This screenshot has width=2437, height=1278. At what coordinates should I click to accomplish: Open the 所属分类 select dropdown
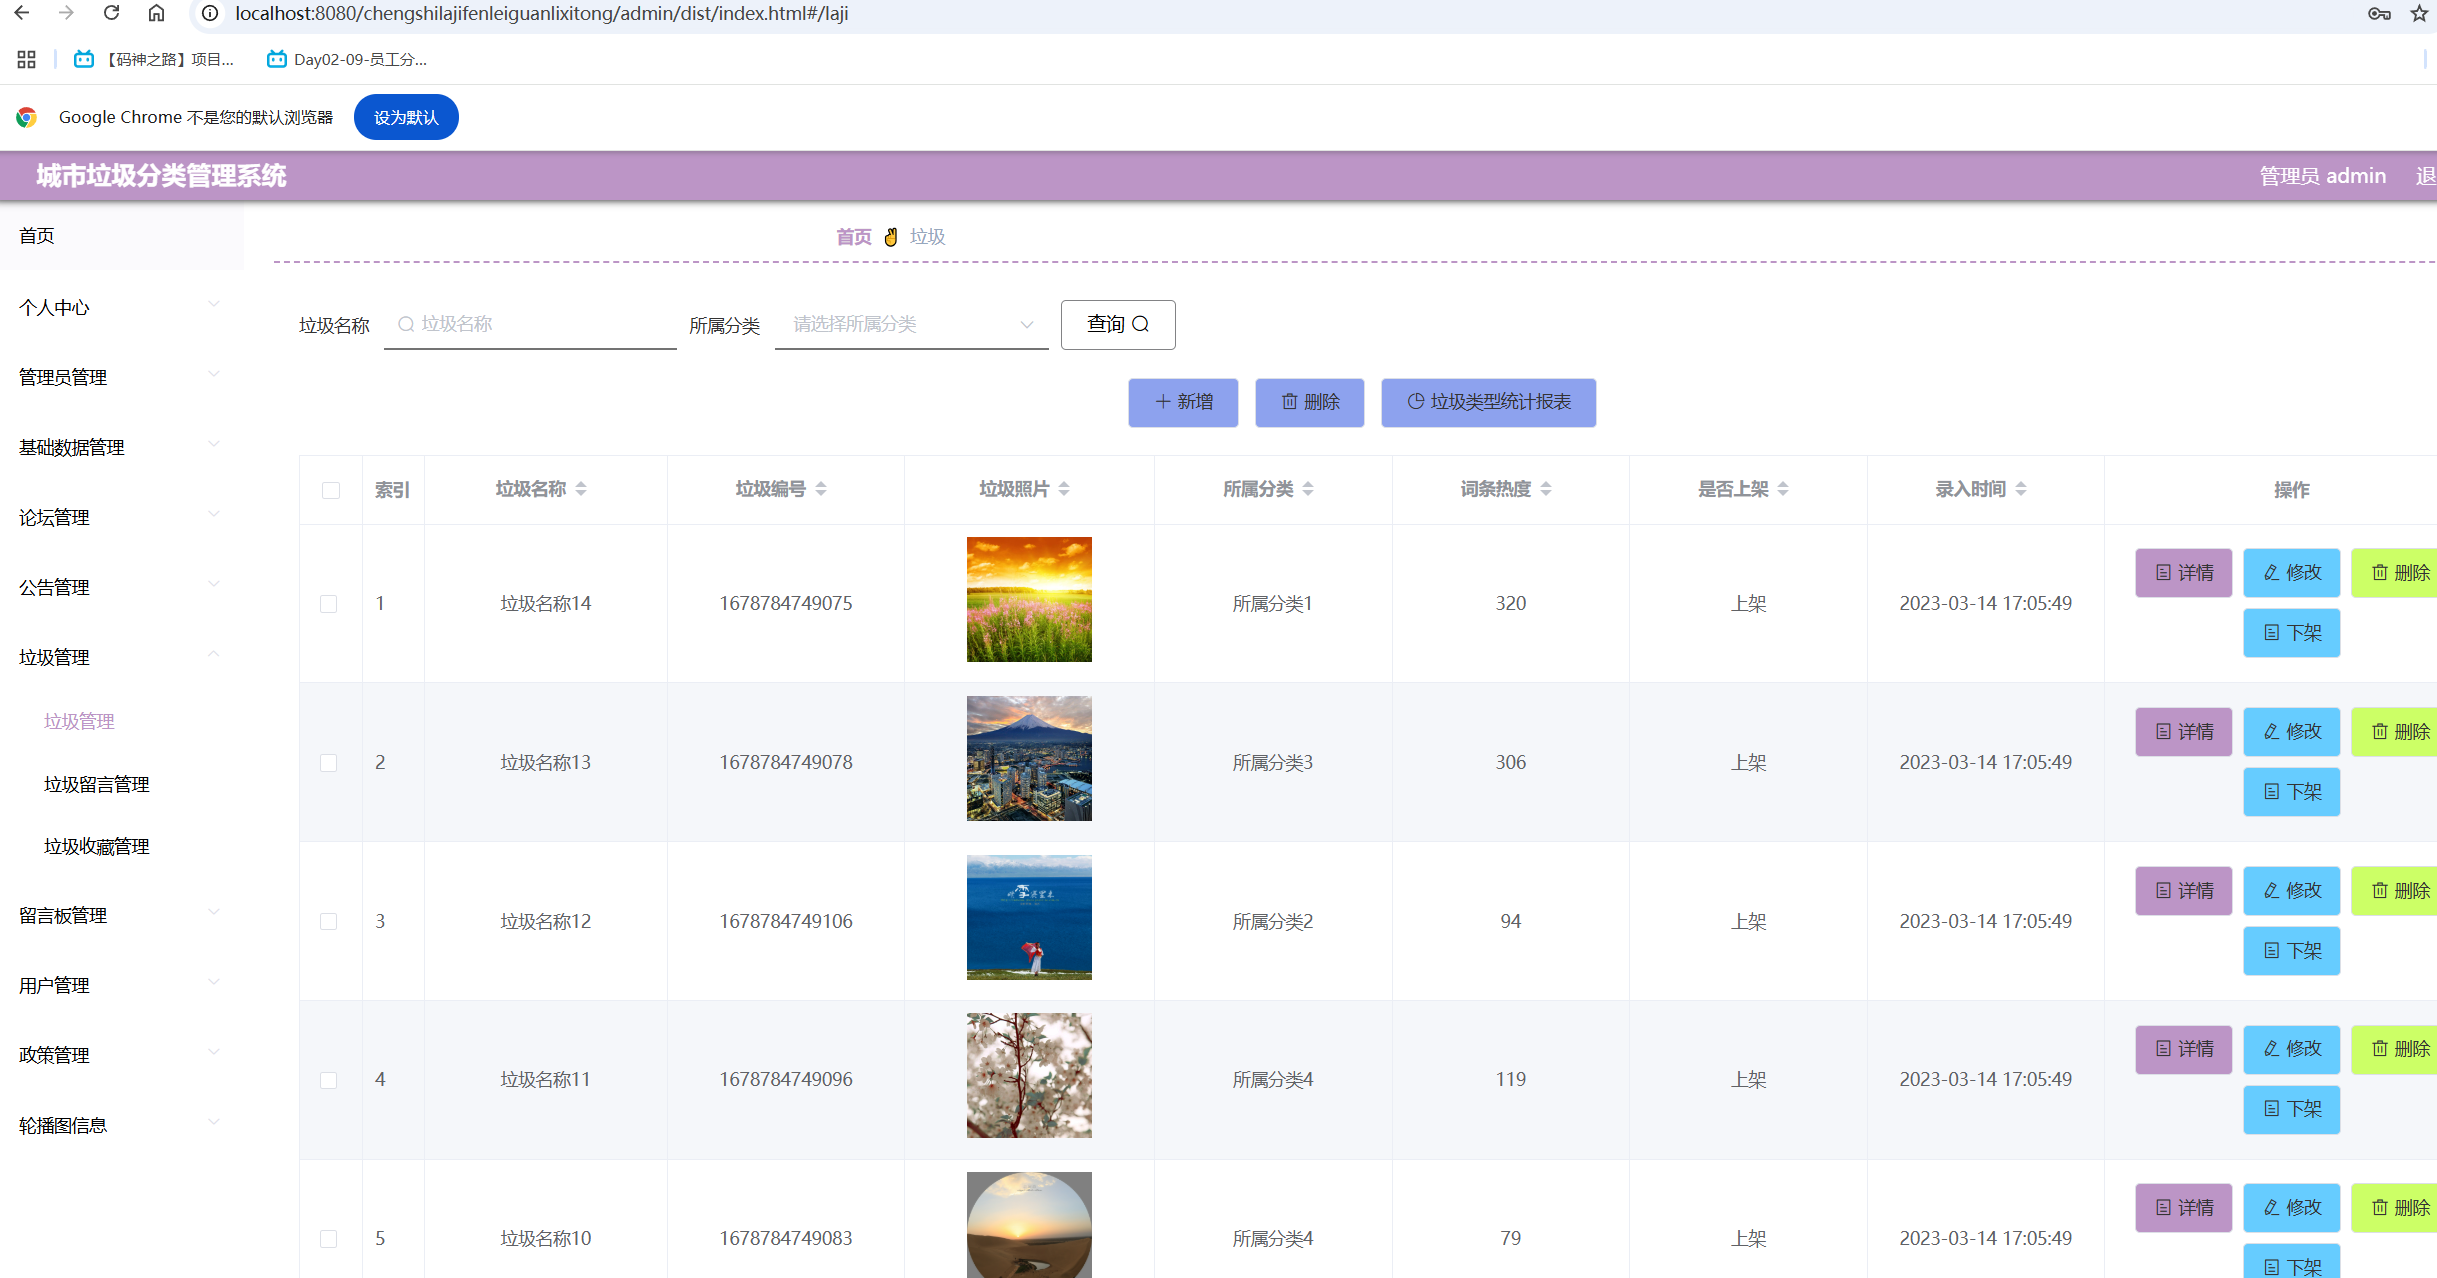click(910, 324)
